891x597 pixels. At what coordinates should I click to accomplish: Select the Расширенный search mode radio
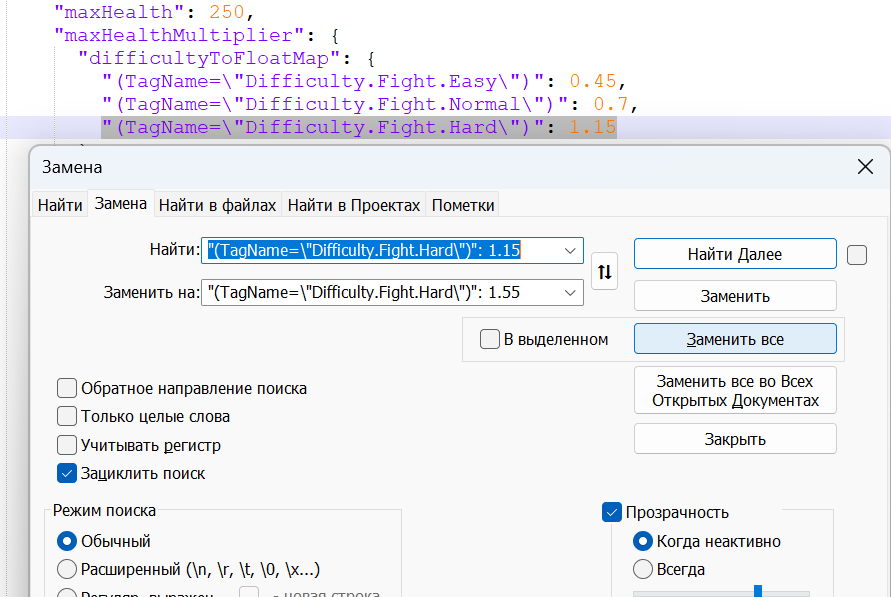pyautogui.click(x=67, y=569)
